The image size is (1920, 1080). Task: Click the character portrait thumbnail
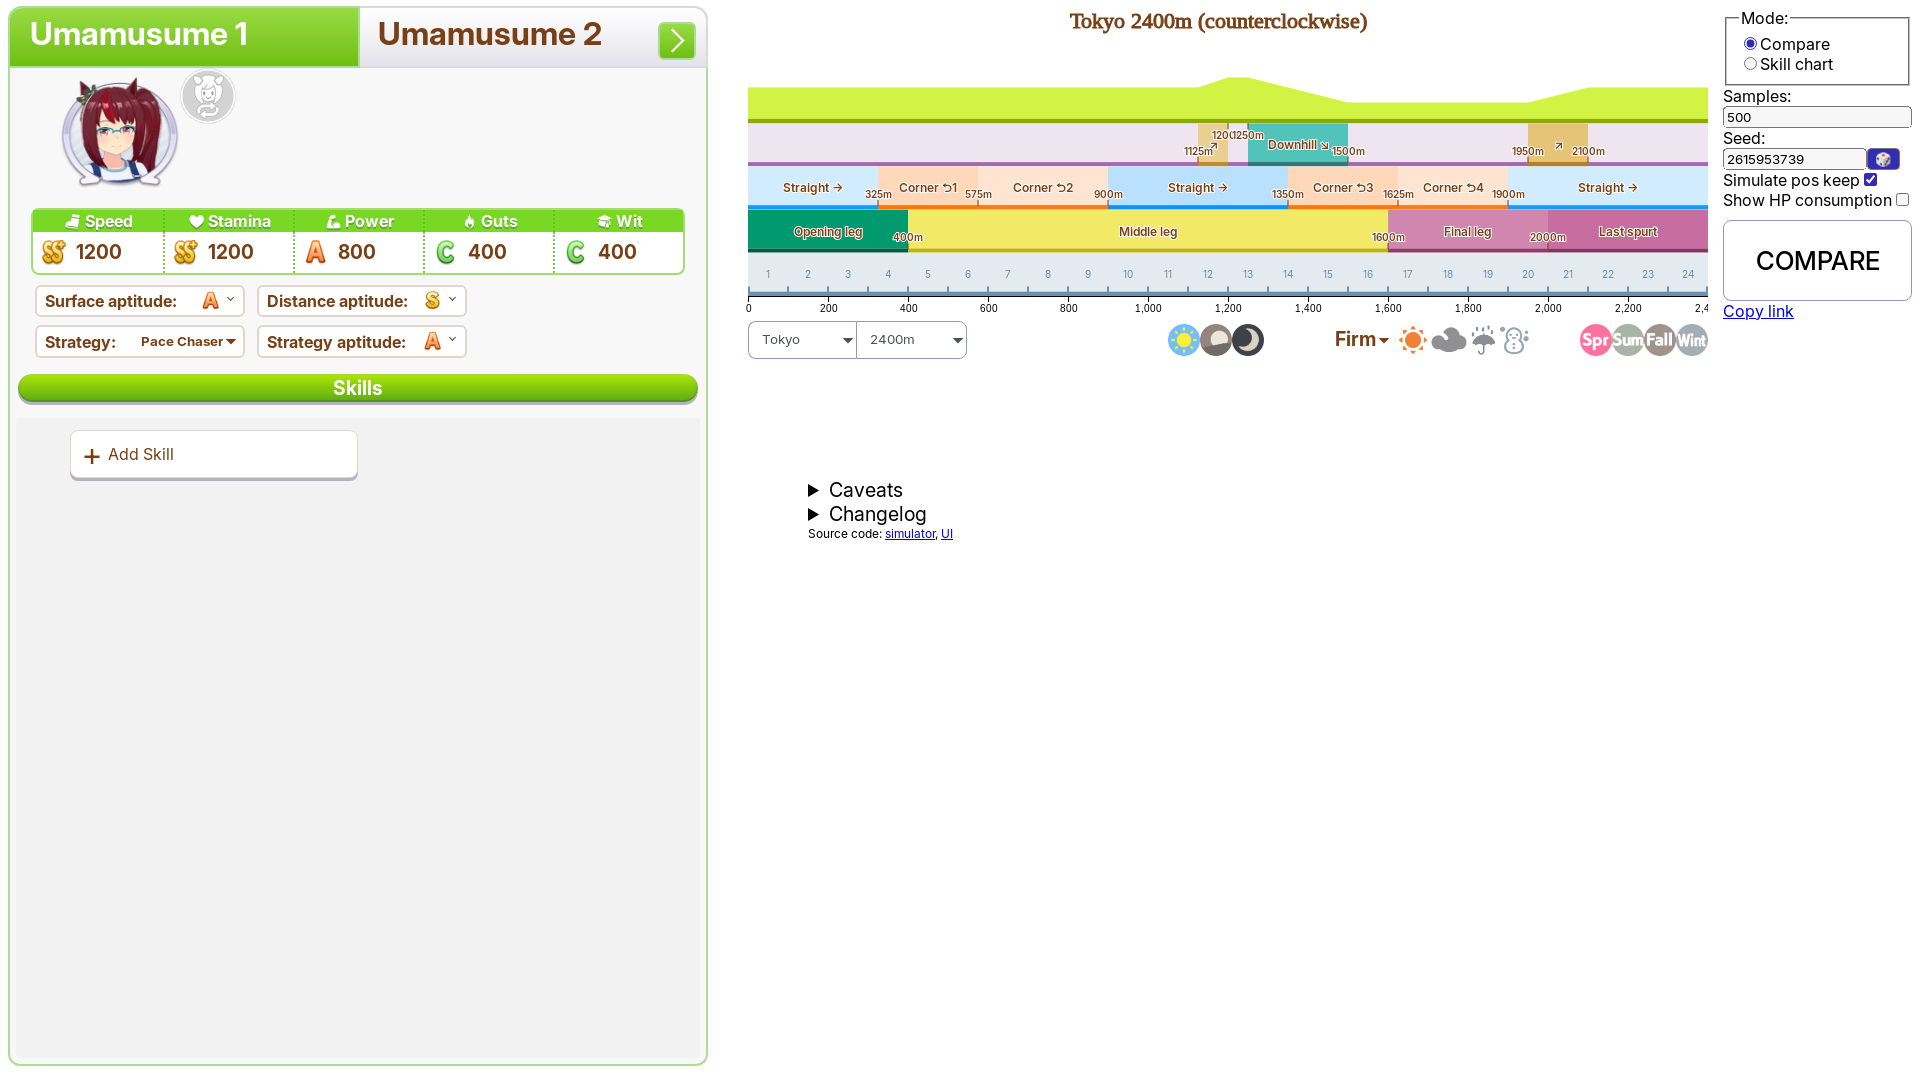(x=119, y=133)
